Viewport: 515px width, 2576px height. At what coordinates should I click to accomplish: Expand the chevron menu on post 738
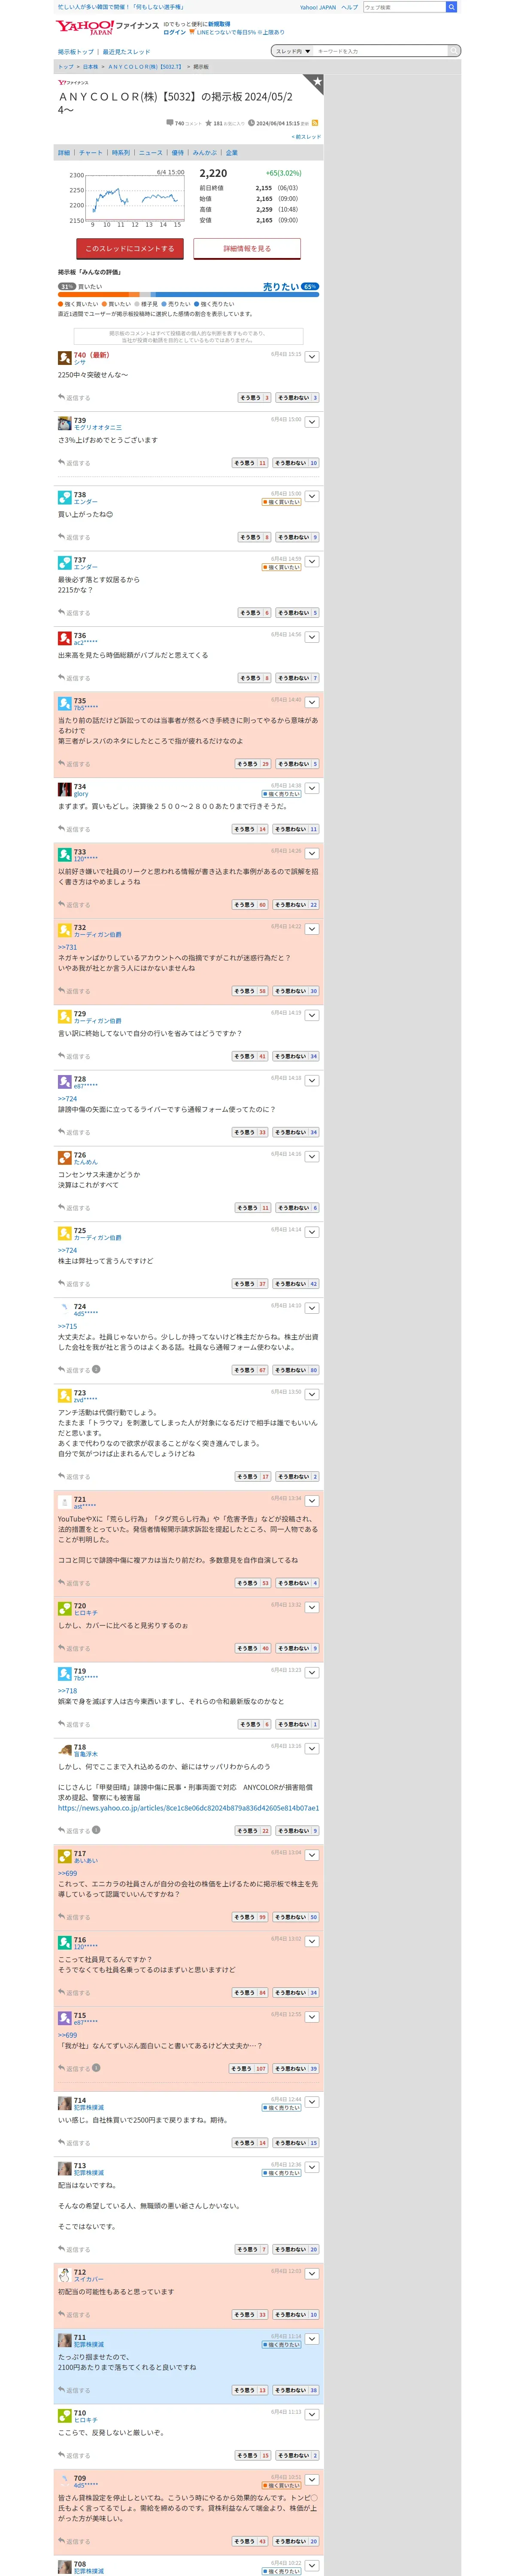(312, 496)
